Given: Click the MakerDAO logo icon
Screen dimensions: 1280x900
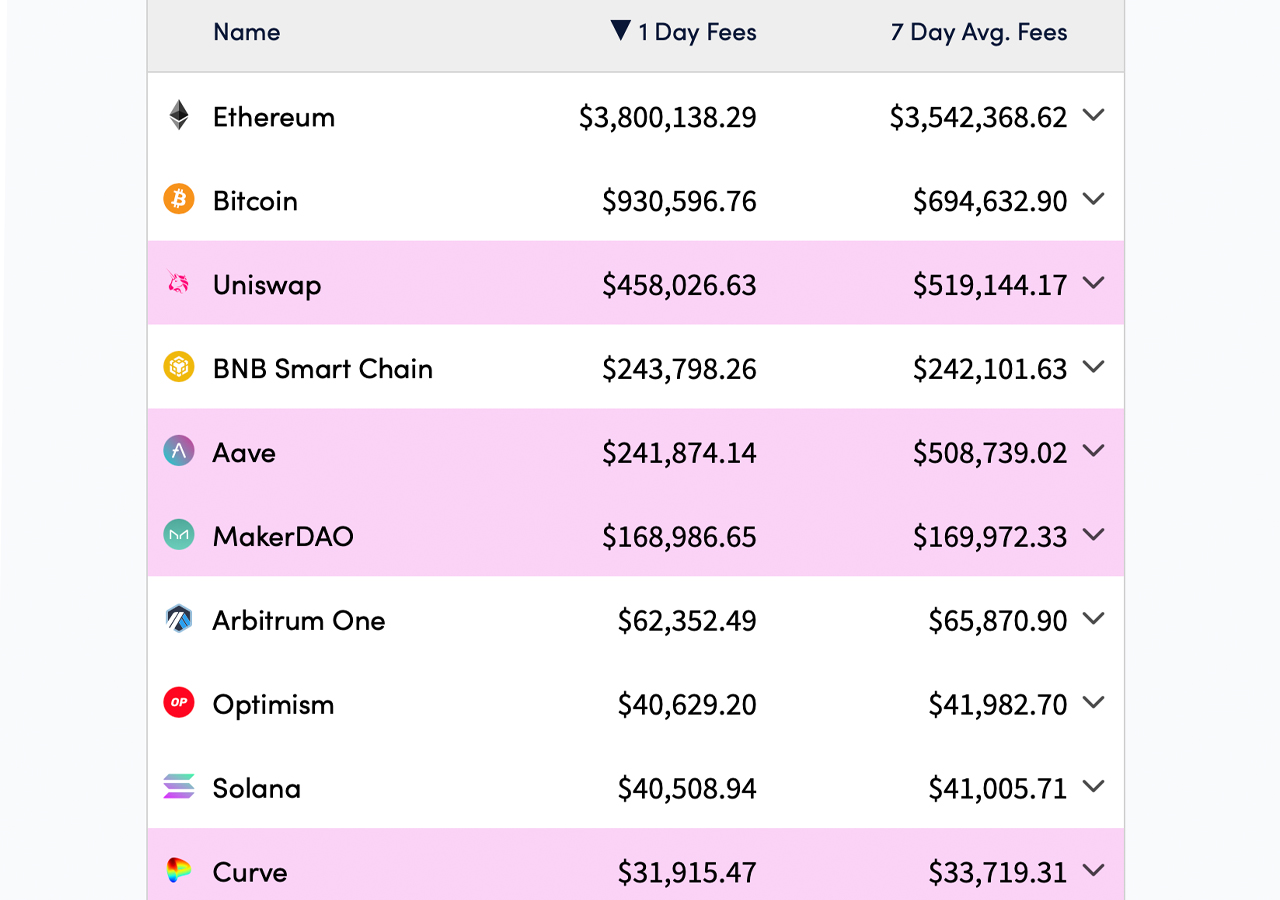Looking at the screenshot, I should coord(178,535).
